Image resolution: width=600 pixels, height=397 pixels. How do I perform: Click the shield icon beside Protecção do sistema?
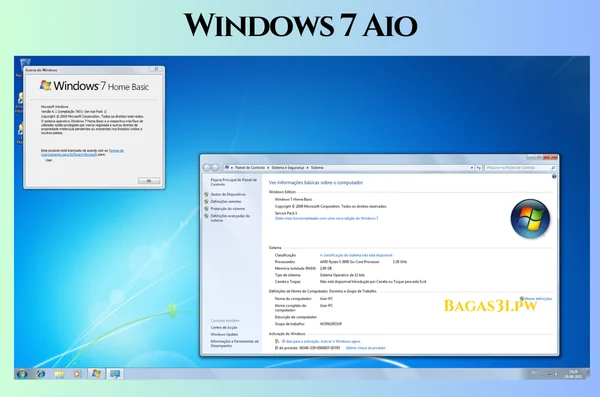(207, 209)
